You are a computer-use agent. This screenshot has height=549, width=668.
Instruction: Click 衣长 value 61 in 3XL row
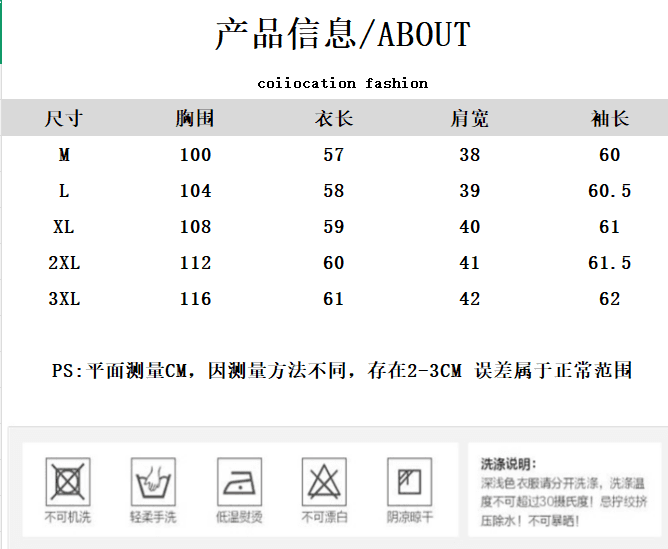[334, 299]
